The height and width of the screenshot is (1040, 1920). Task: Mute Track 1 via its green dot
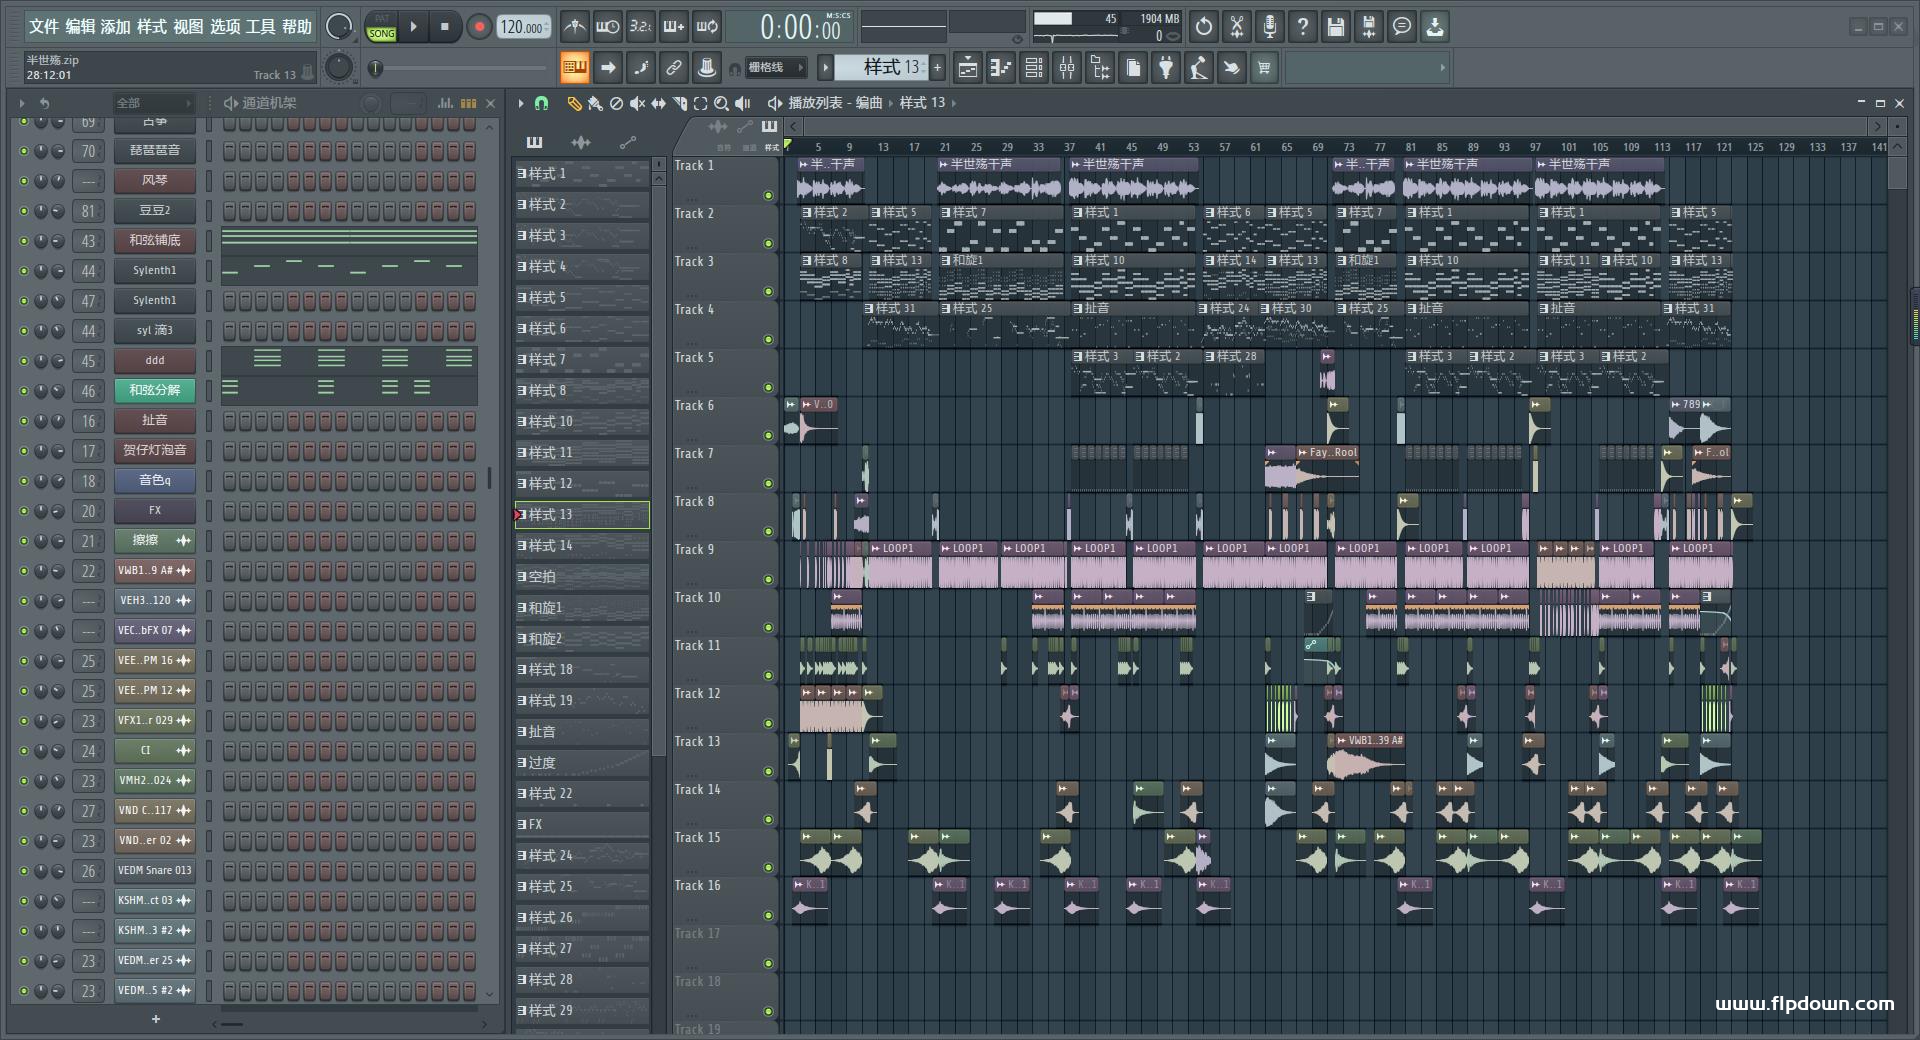point(768,195)
